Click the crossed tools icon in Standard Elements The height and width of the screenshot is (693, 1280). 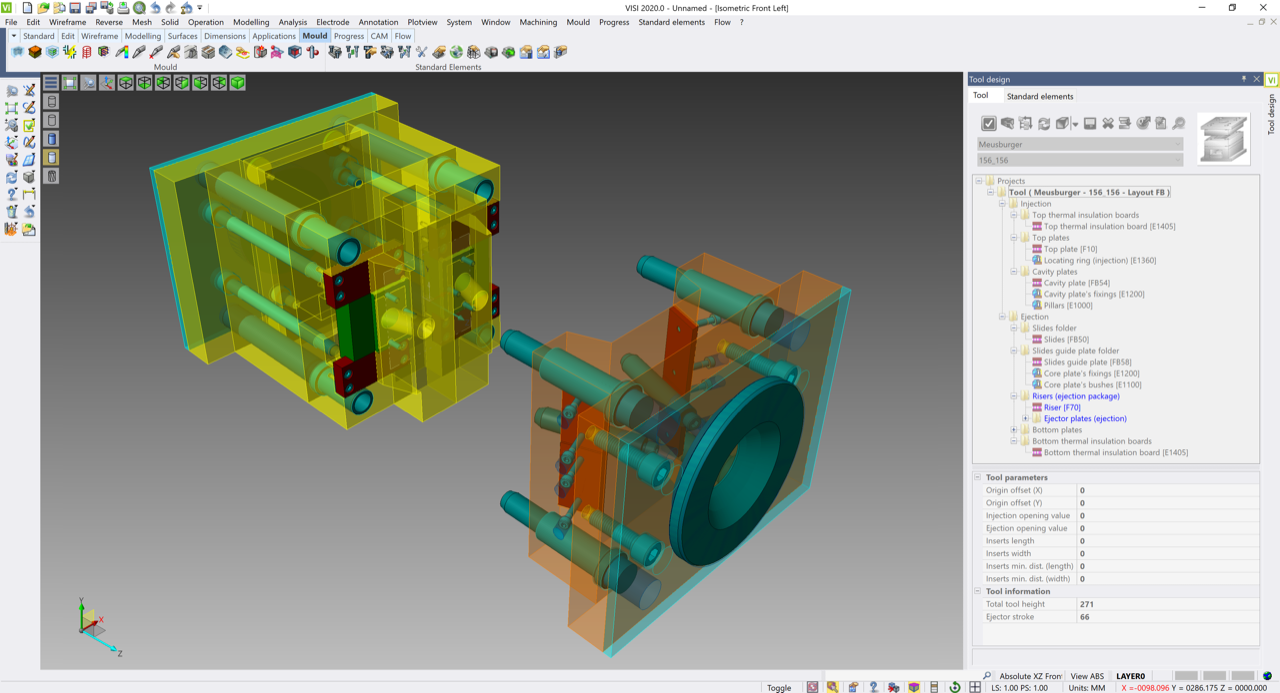(421, 52)
